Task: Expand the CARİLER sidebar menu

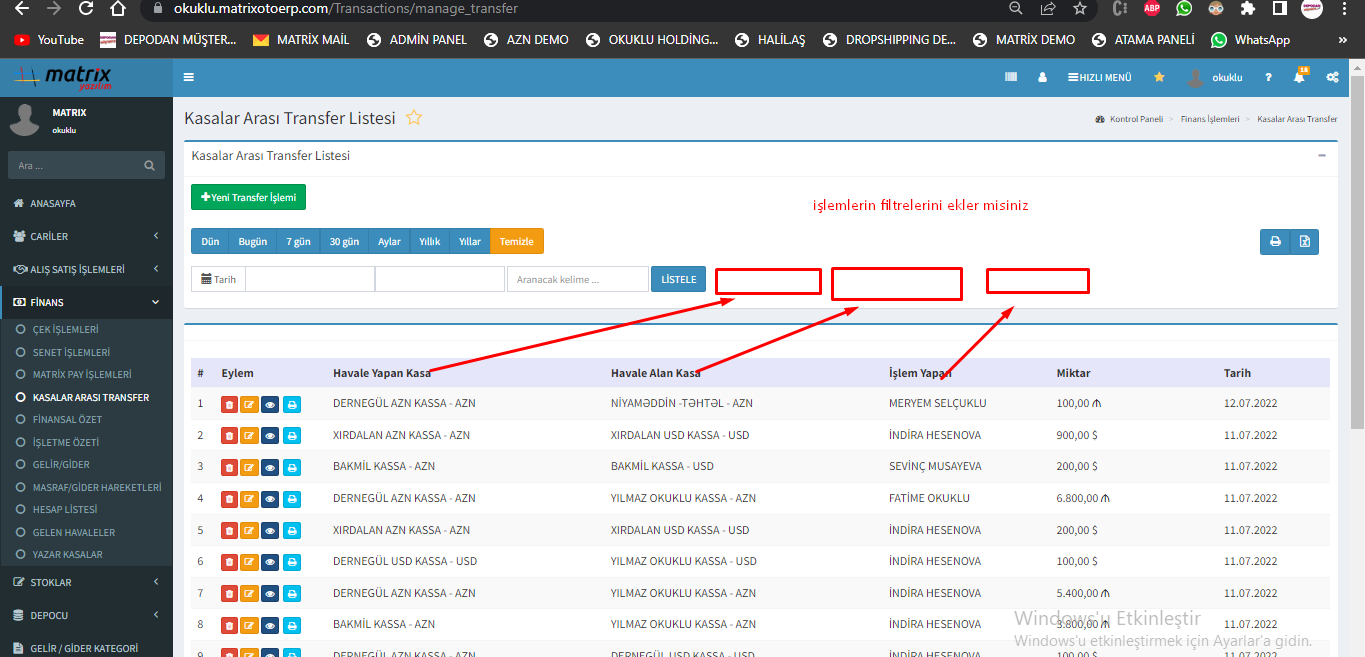Action: coord(86,236)
